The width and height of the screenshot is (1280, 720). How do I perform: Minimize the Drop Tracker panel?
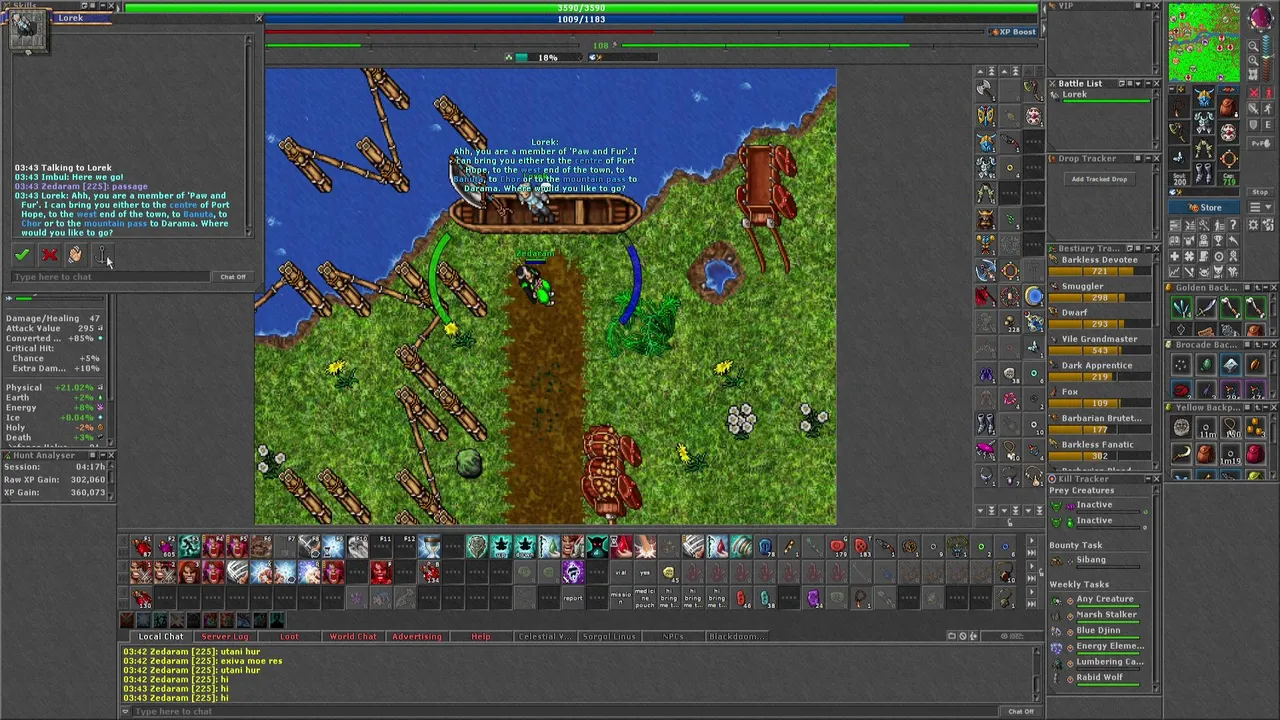point(1148,158)
